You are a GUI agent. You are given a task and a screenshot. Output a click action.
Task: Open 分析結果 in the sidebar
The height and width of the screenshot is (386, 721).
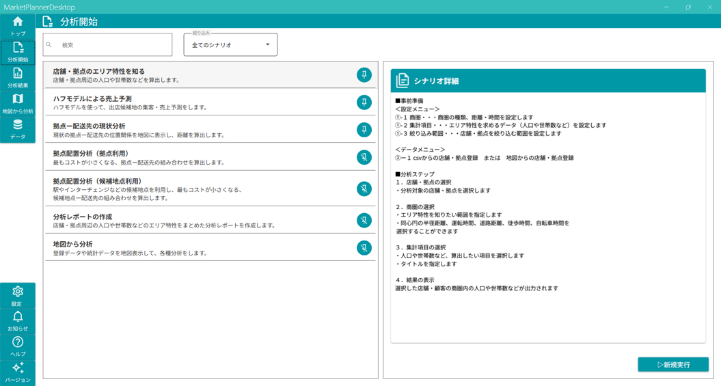[17, 78]
